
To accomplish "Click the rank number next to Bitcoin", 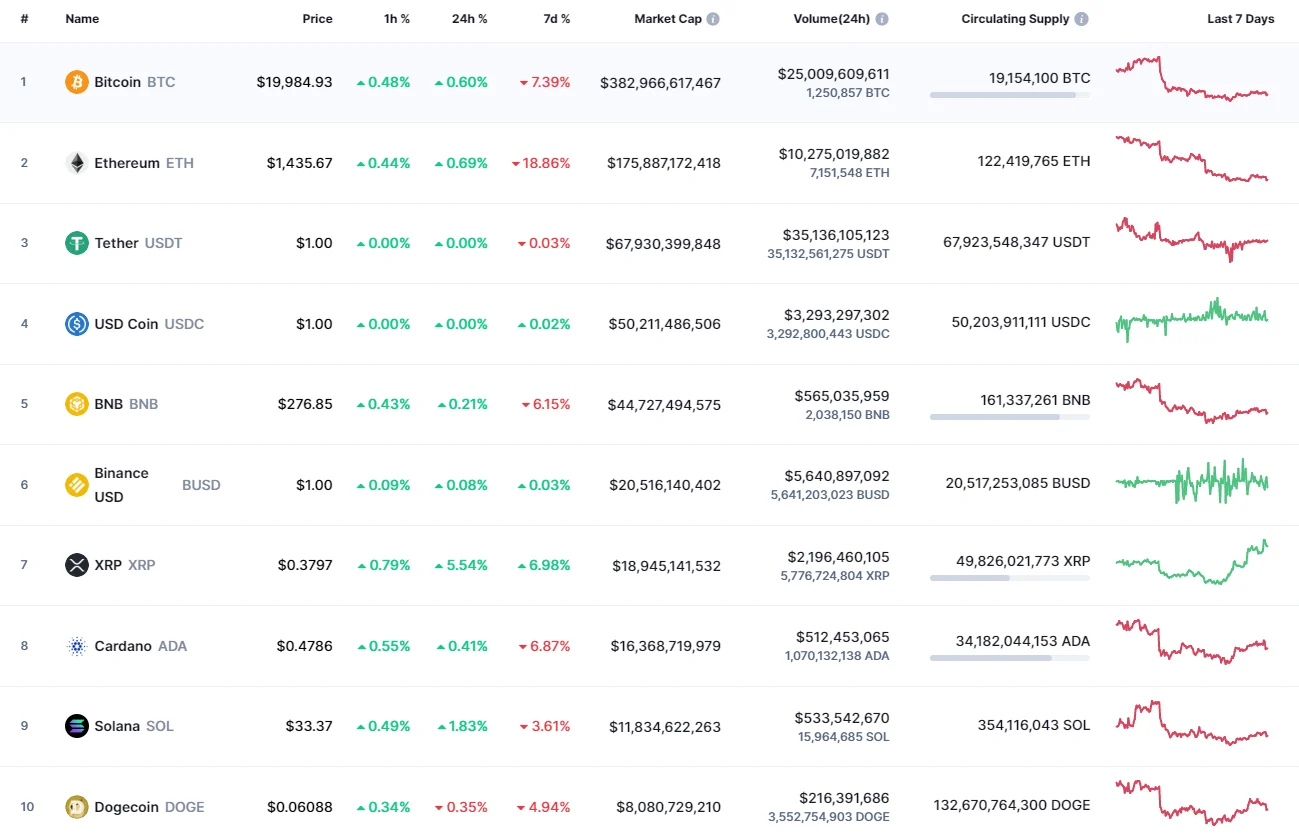I will [x=24, y=82].
